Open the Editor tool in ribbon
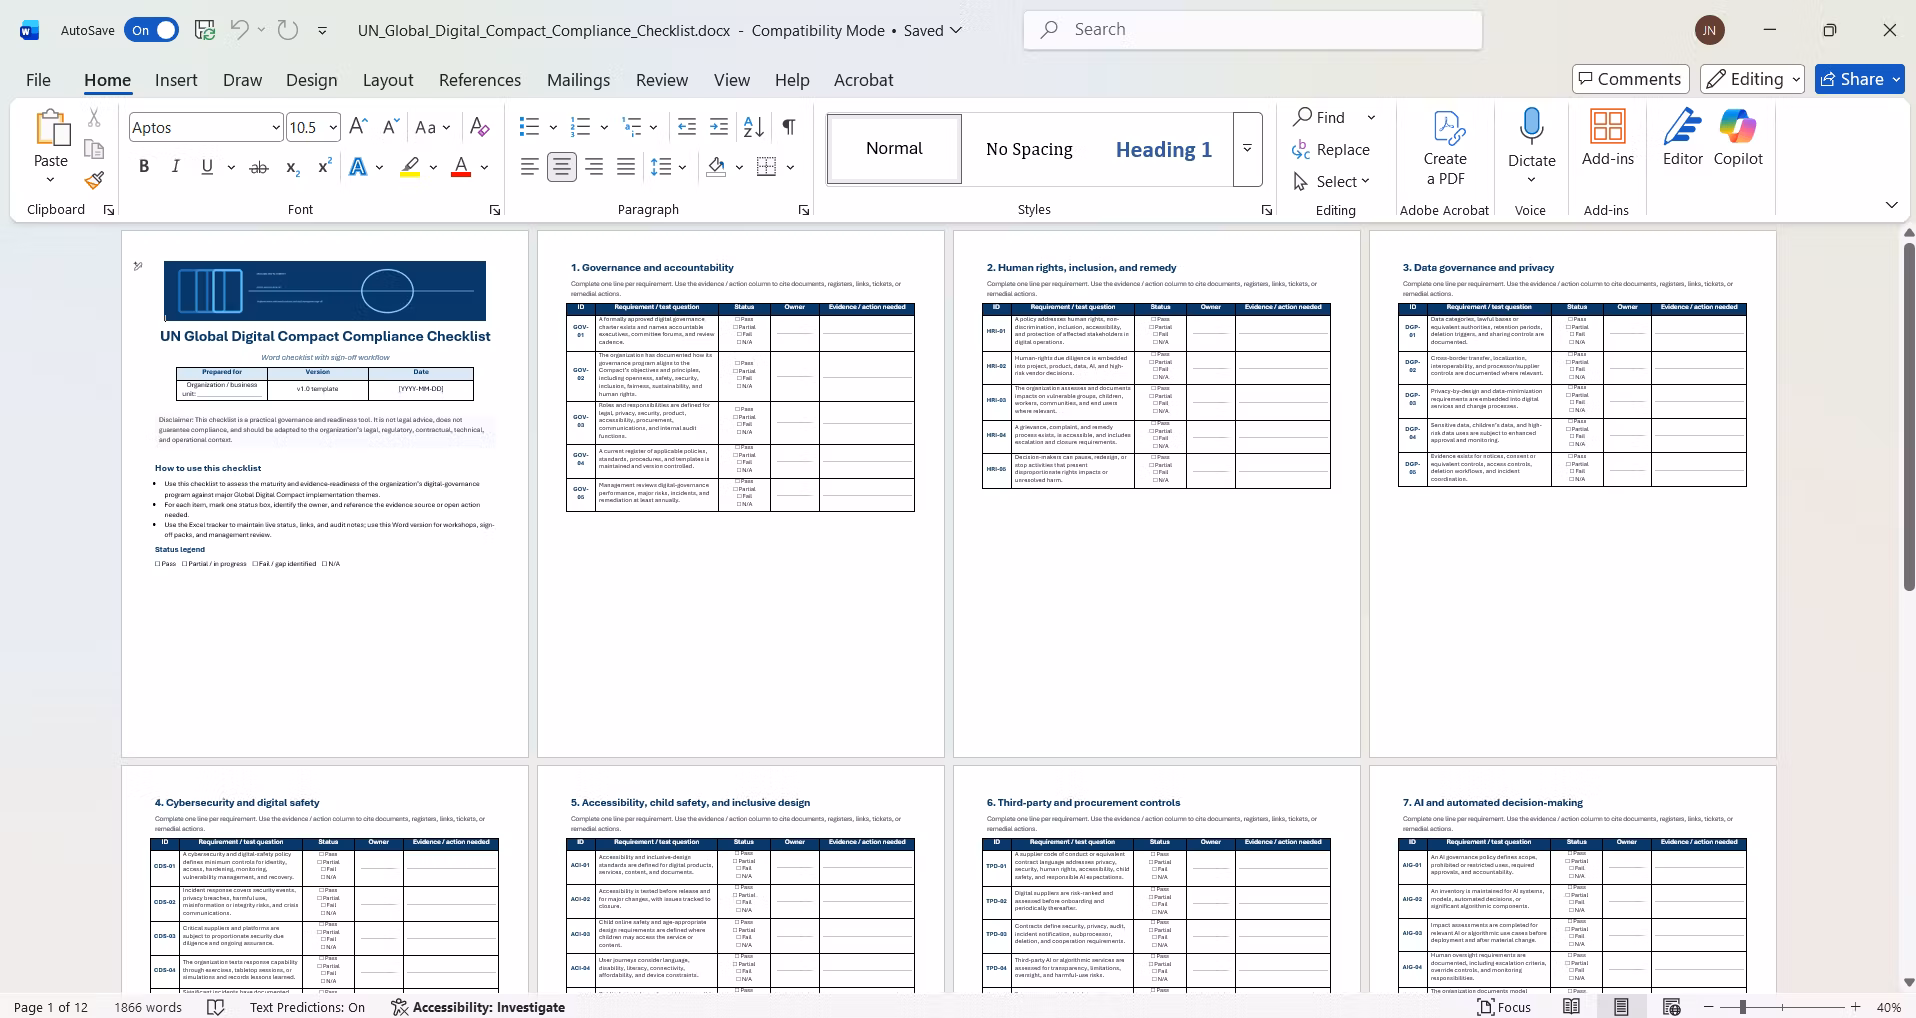1916x1018 pixels. 1683,137
